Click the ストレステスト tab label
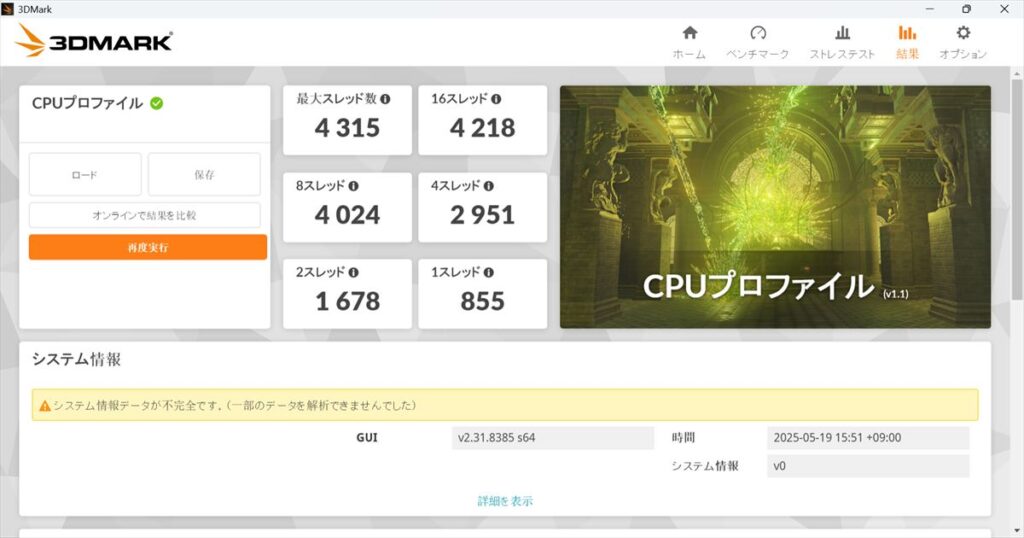 pyautogui.click(x=842, y=54)
